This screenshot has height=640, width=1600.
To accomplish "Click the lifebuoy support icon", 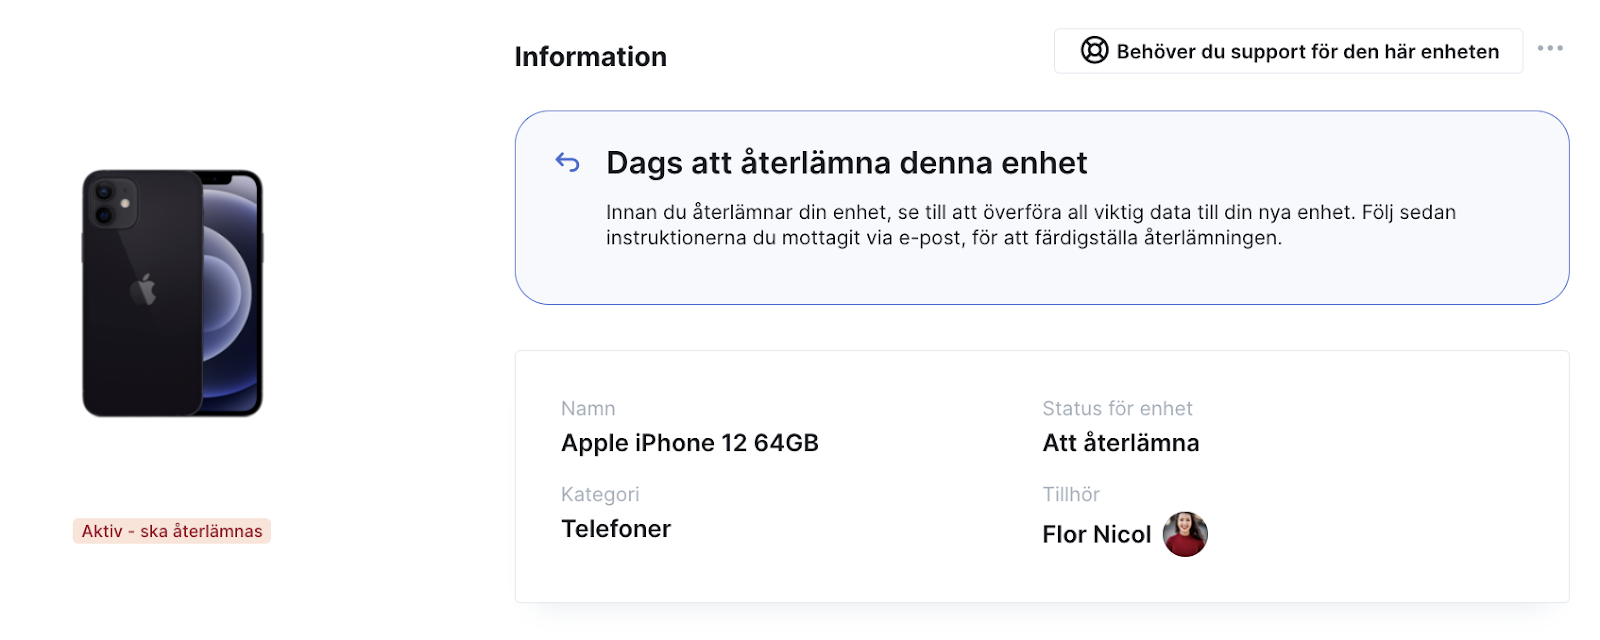I will (x=1095, y=50).
